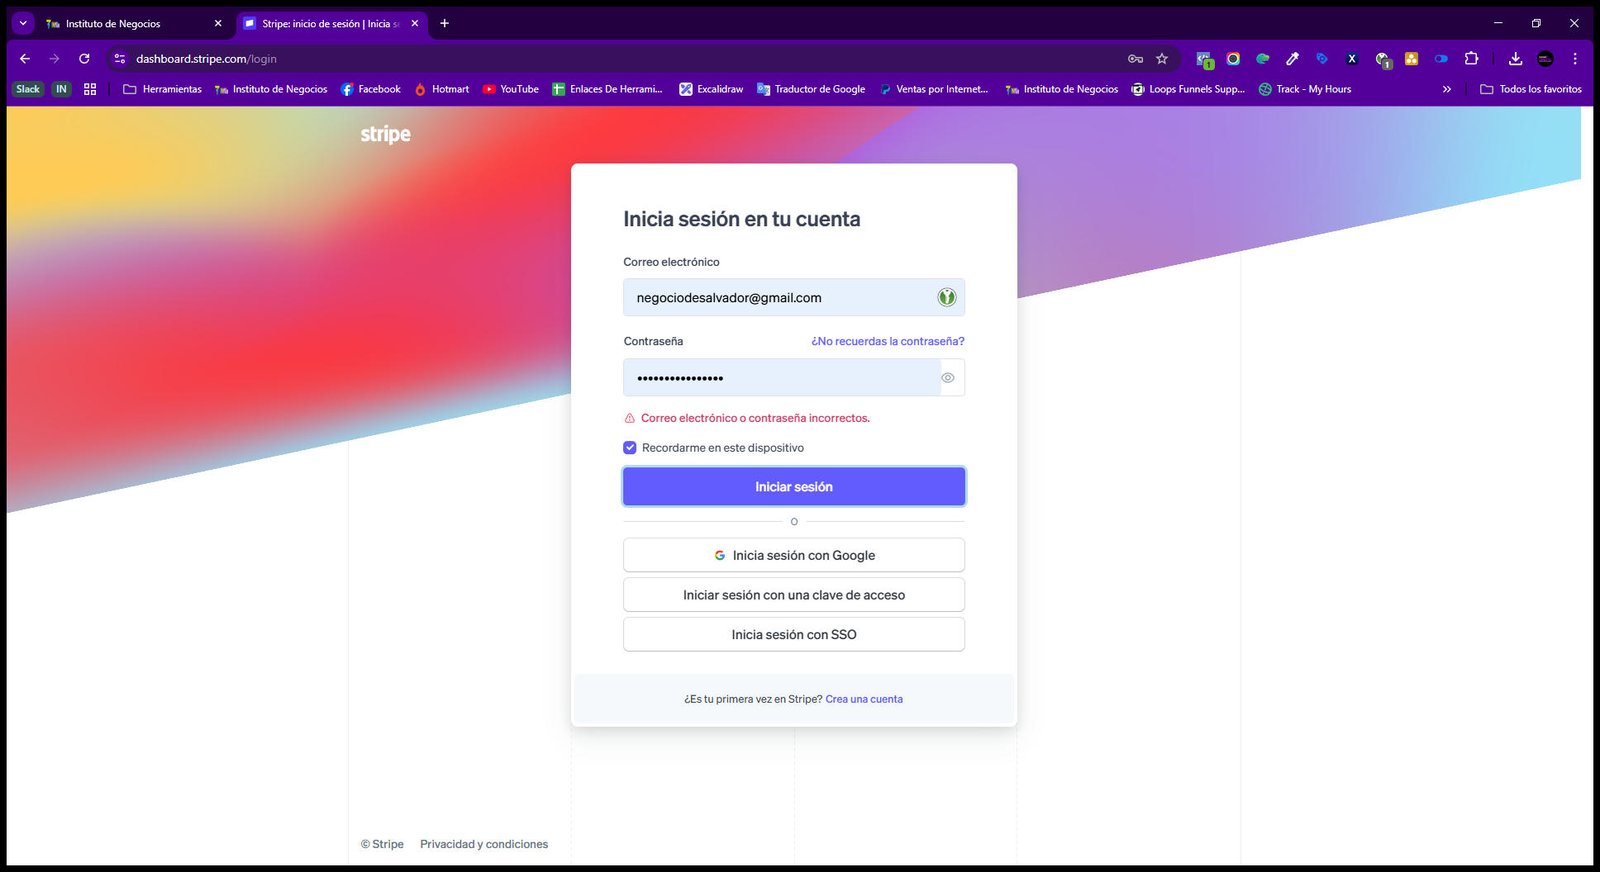The width and height of the screenshot is (1600, 872).
Task: Focus the 'Correo electrónico' input field
Action: tap(794, 297)
